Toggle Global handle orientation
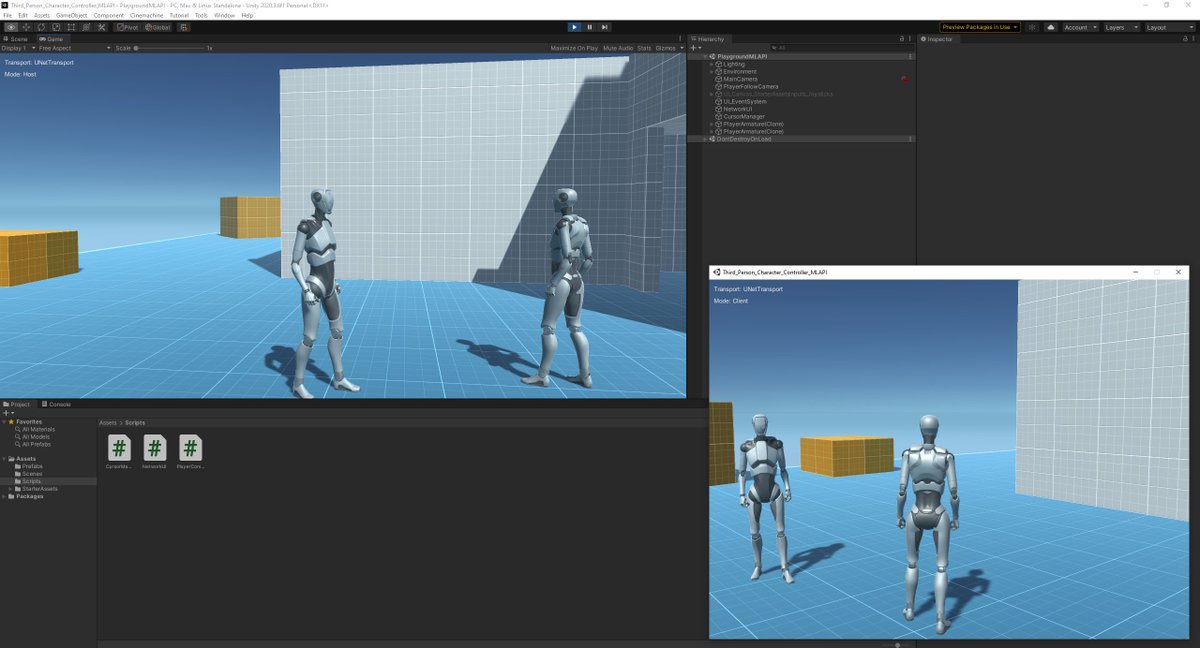1200x648 pixels. pos(158,27)
